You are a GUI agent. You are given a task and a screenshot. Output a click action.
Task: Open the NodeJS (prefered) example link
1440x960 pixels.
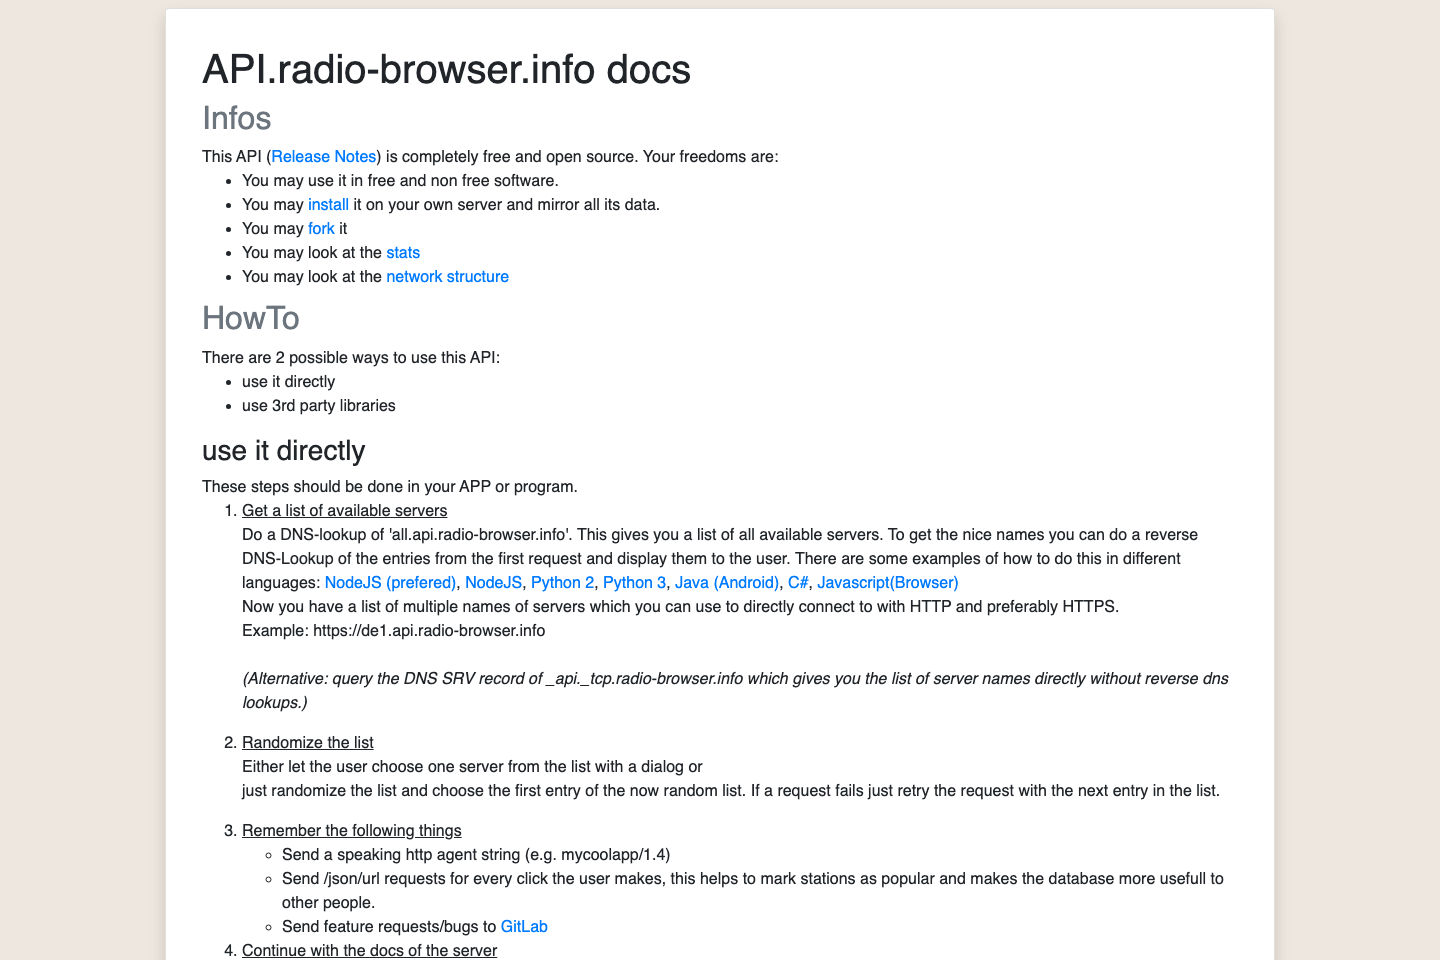(391, 582)
